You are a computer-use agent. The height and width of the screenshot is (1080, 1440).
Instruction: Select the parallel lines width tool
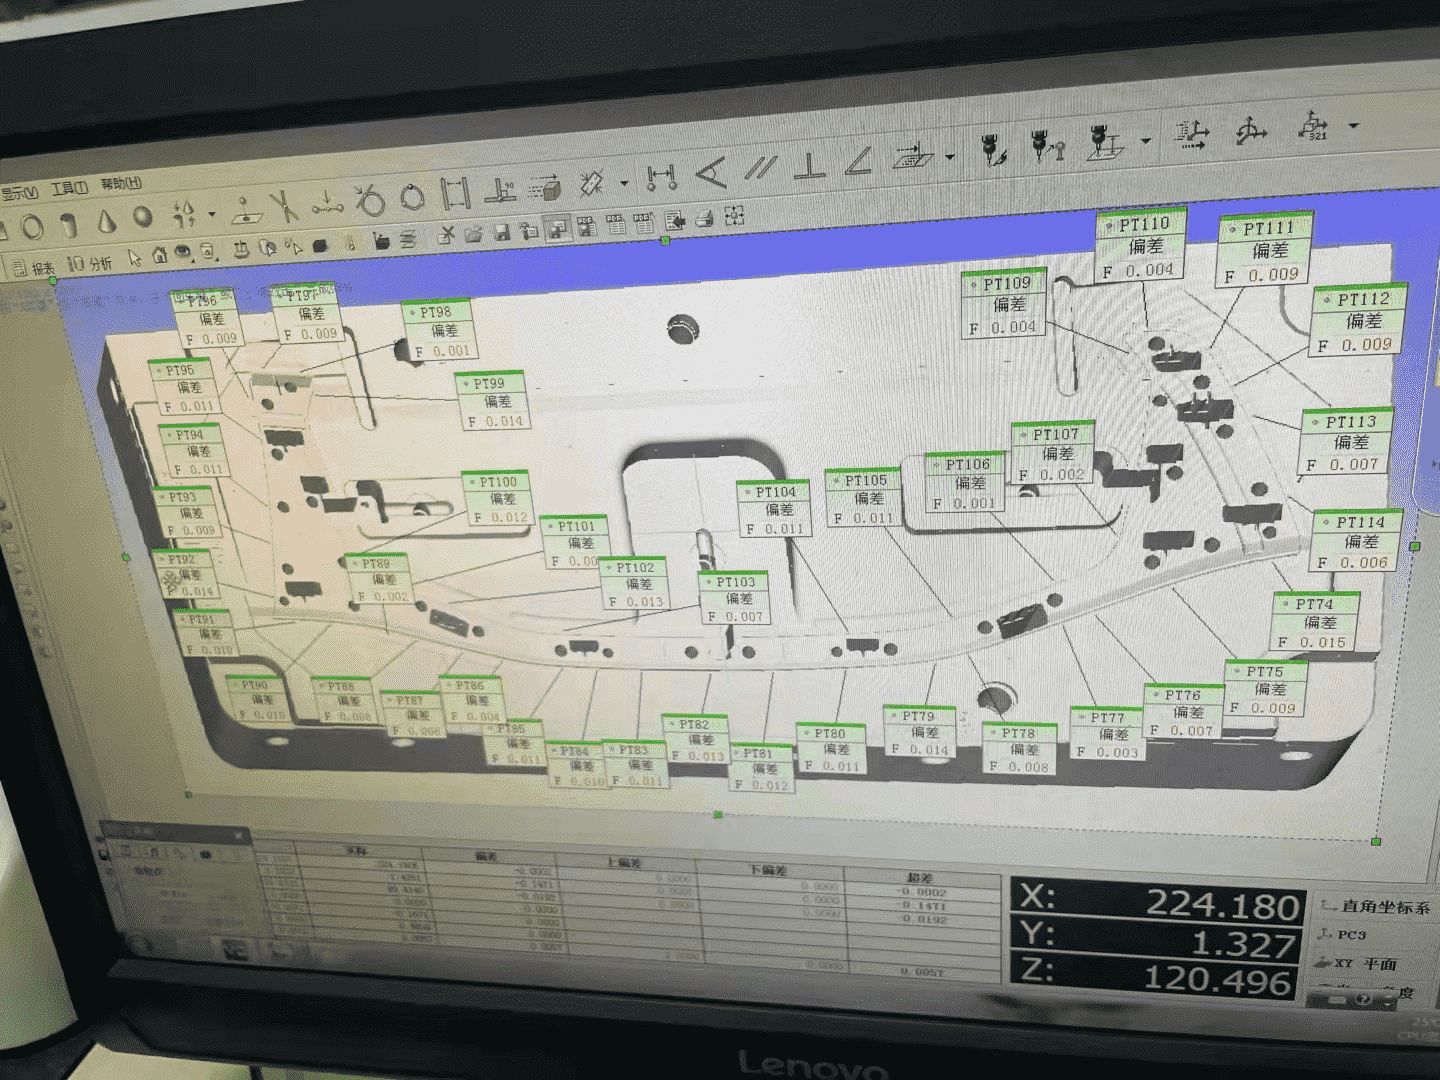[455, 192]
